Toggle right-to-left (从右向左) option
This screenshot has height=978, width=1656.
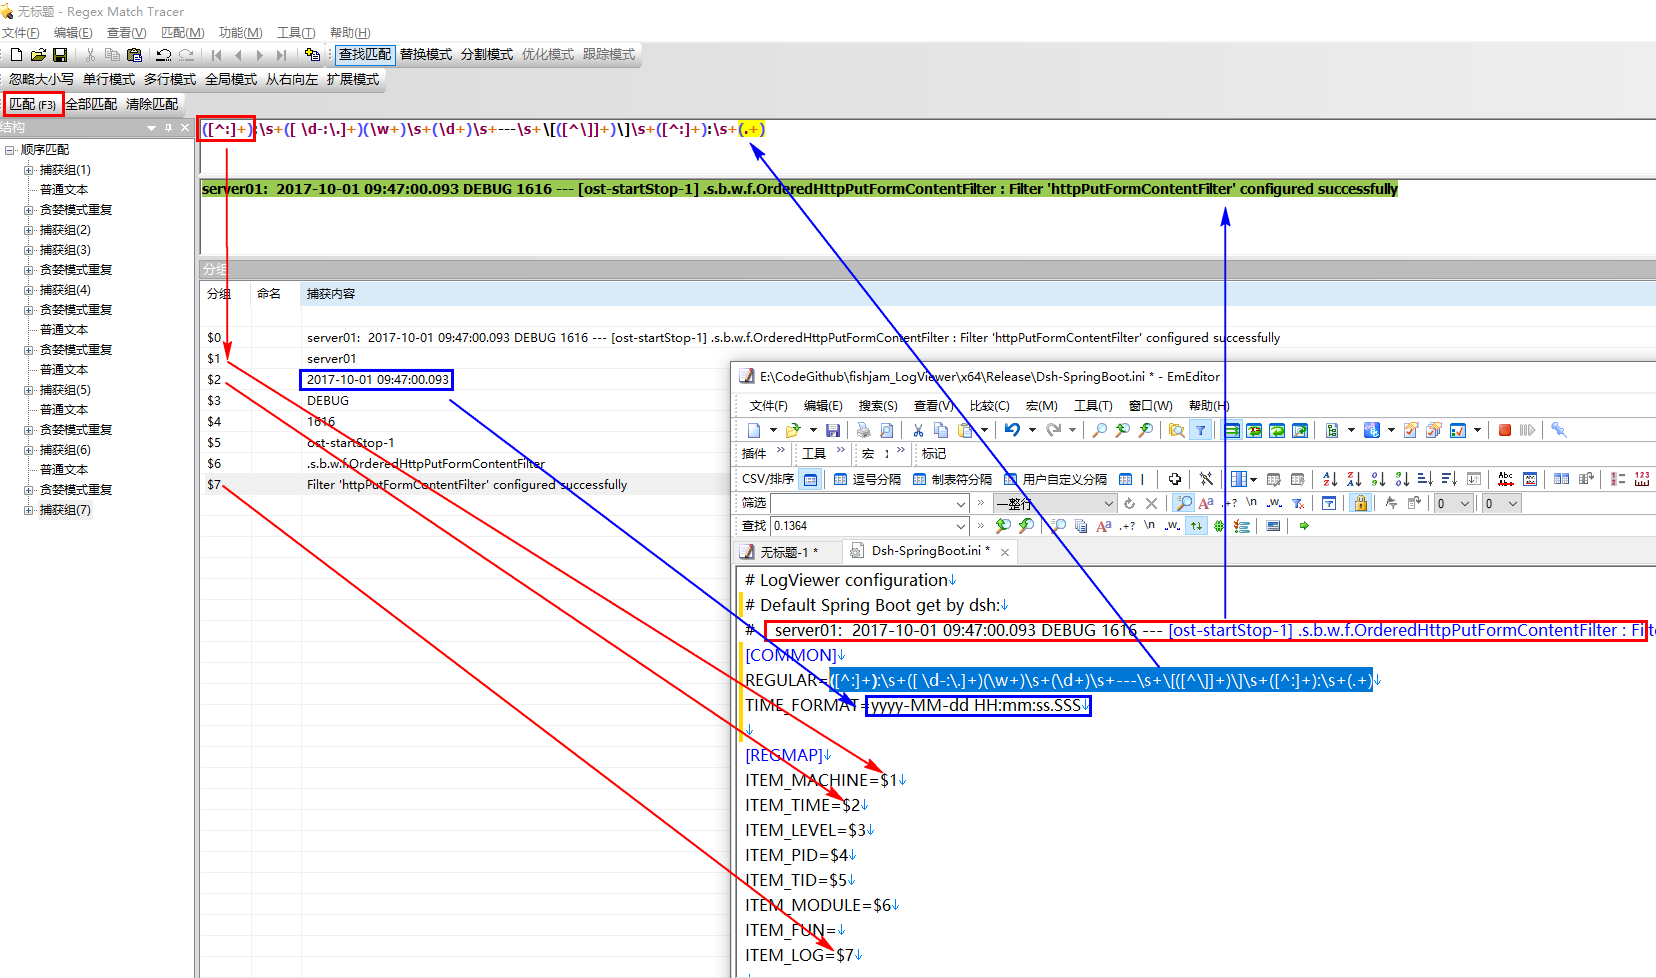click(x=292, y=79)
